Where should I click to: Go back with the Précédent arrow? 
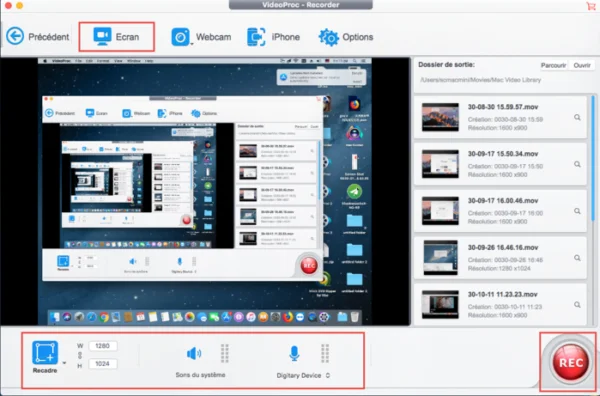(15, 36)
